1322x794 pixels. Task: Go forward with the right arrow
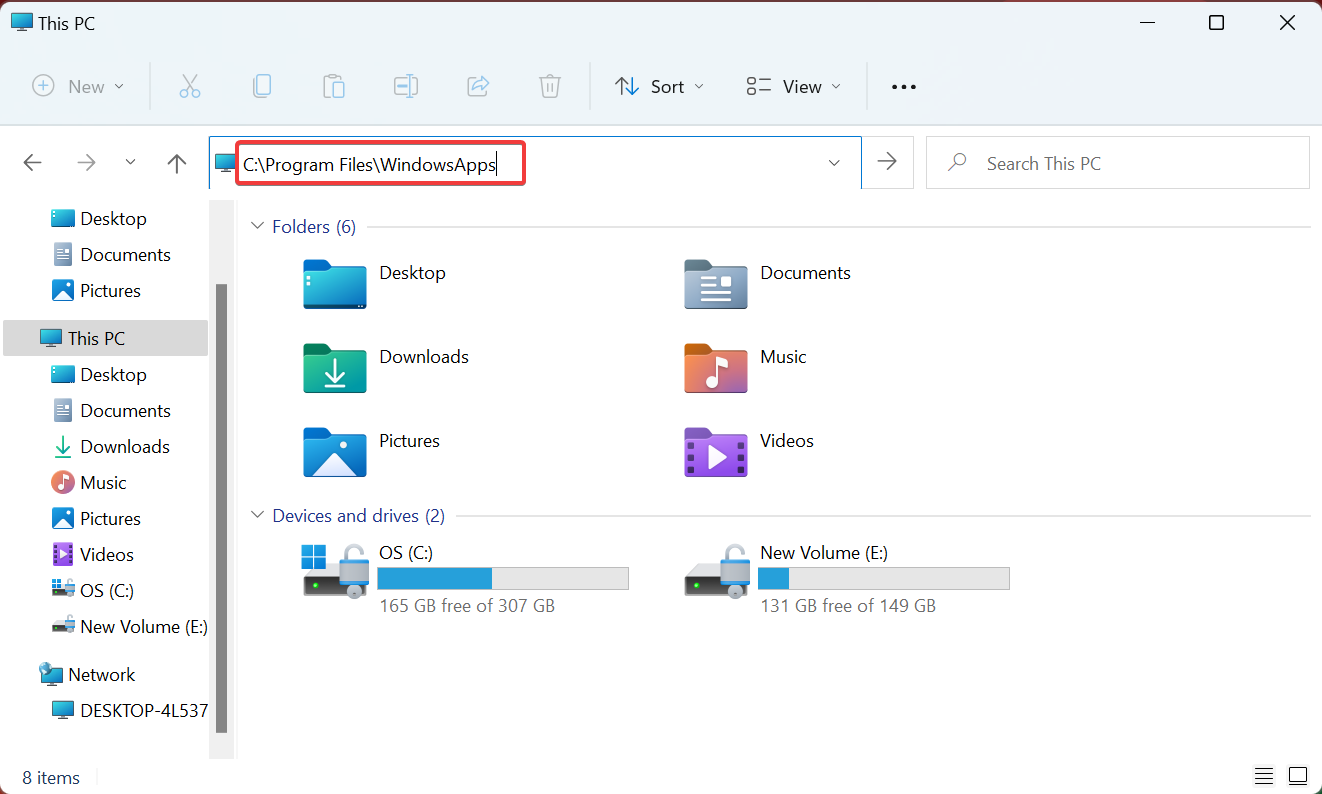[x=87, y=163]
